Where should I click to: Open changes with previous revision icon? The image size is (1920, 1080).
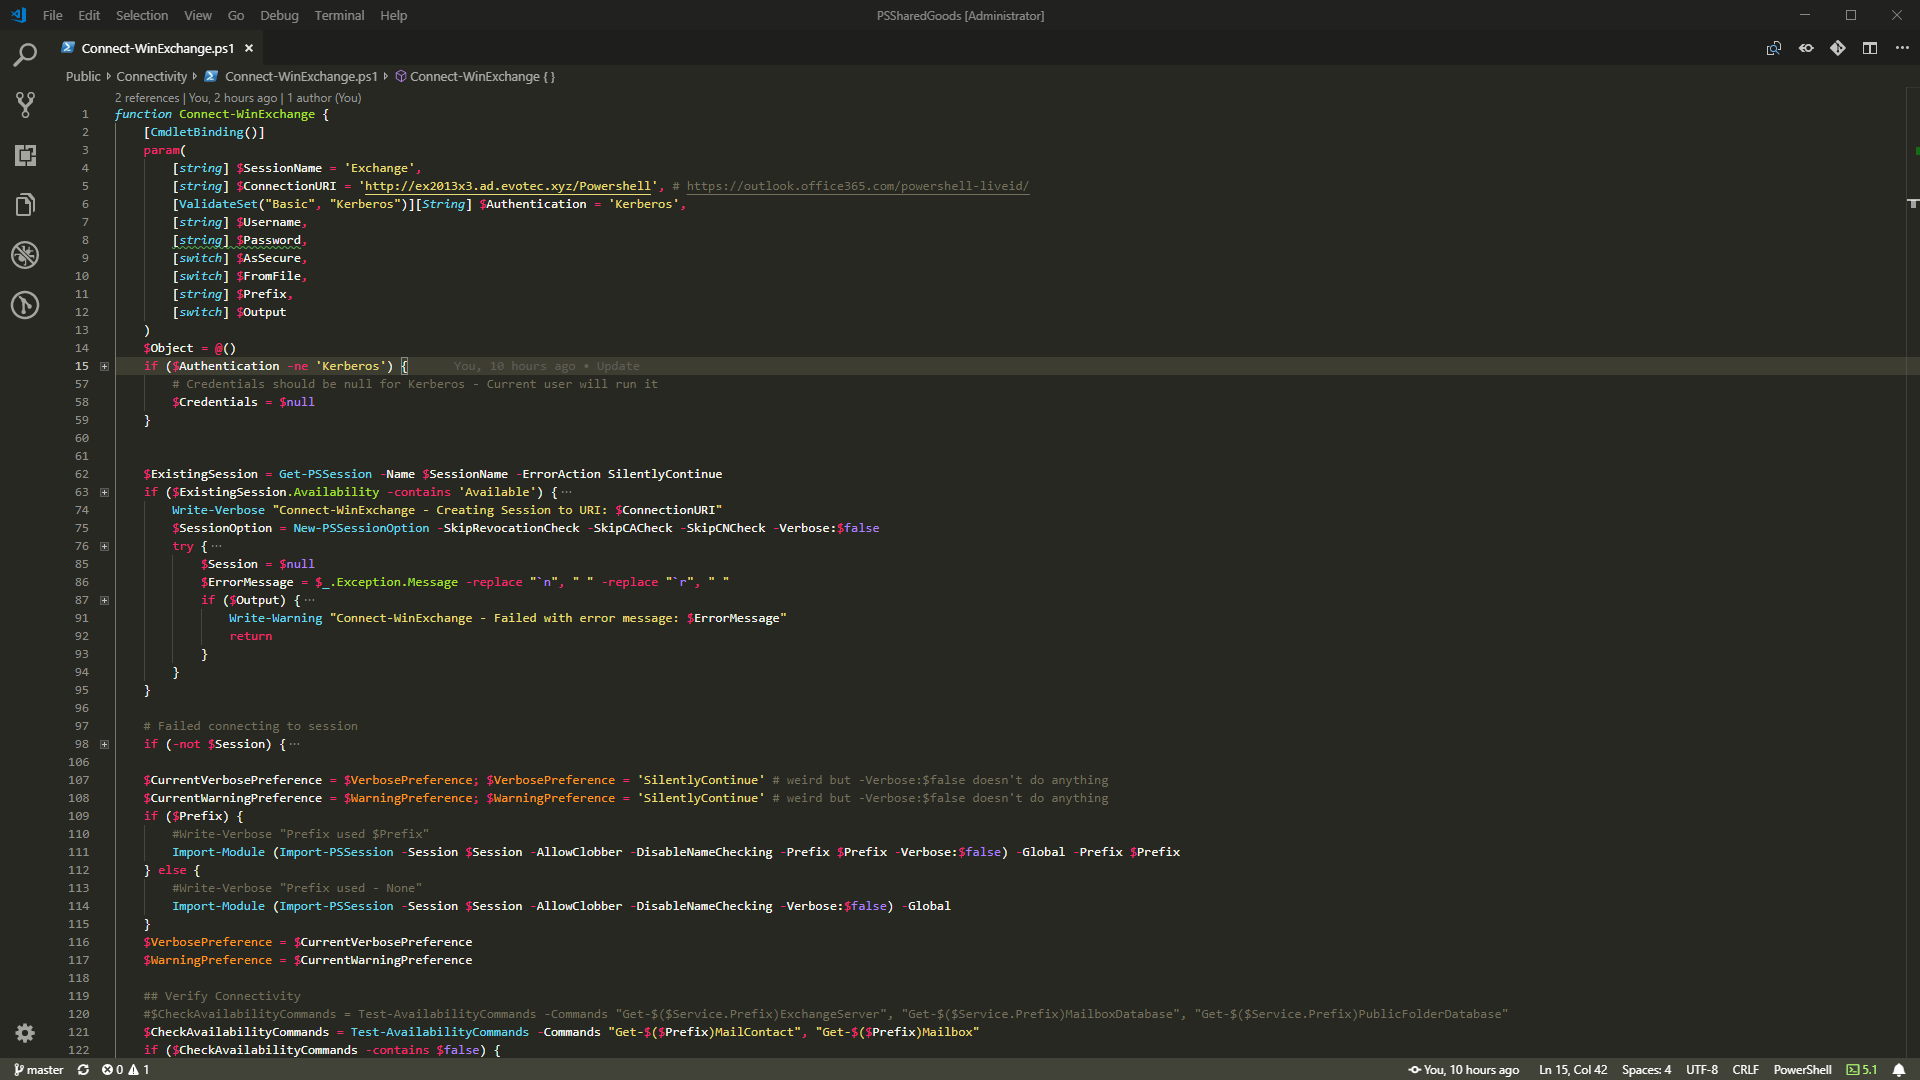pyautogui.click(x=1806, y=48)
